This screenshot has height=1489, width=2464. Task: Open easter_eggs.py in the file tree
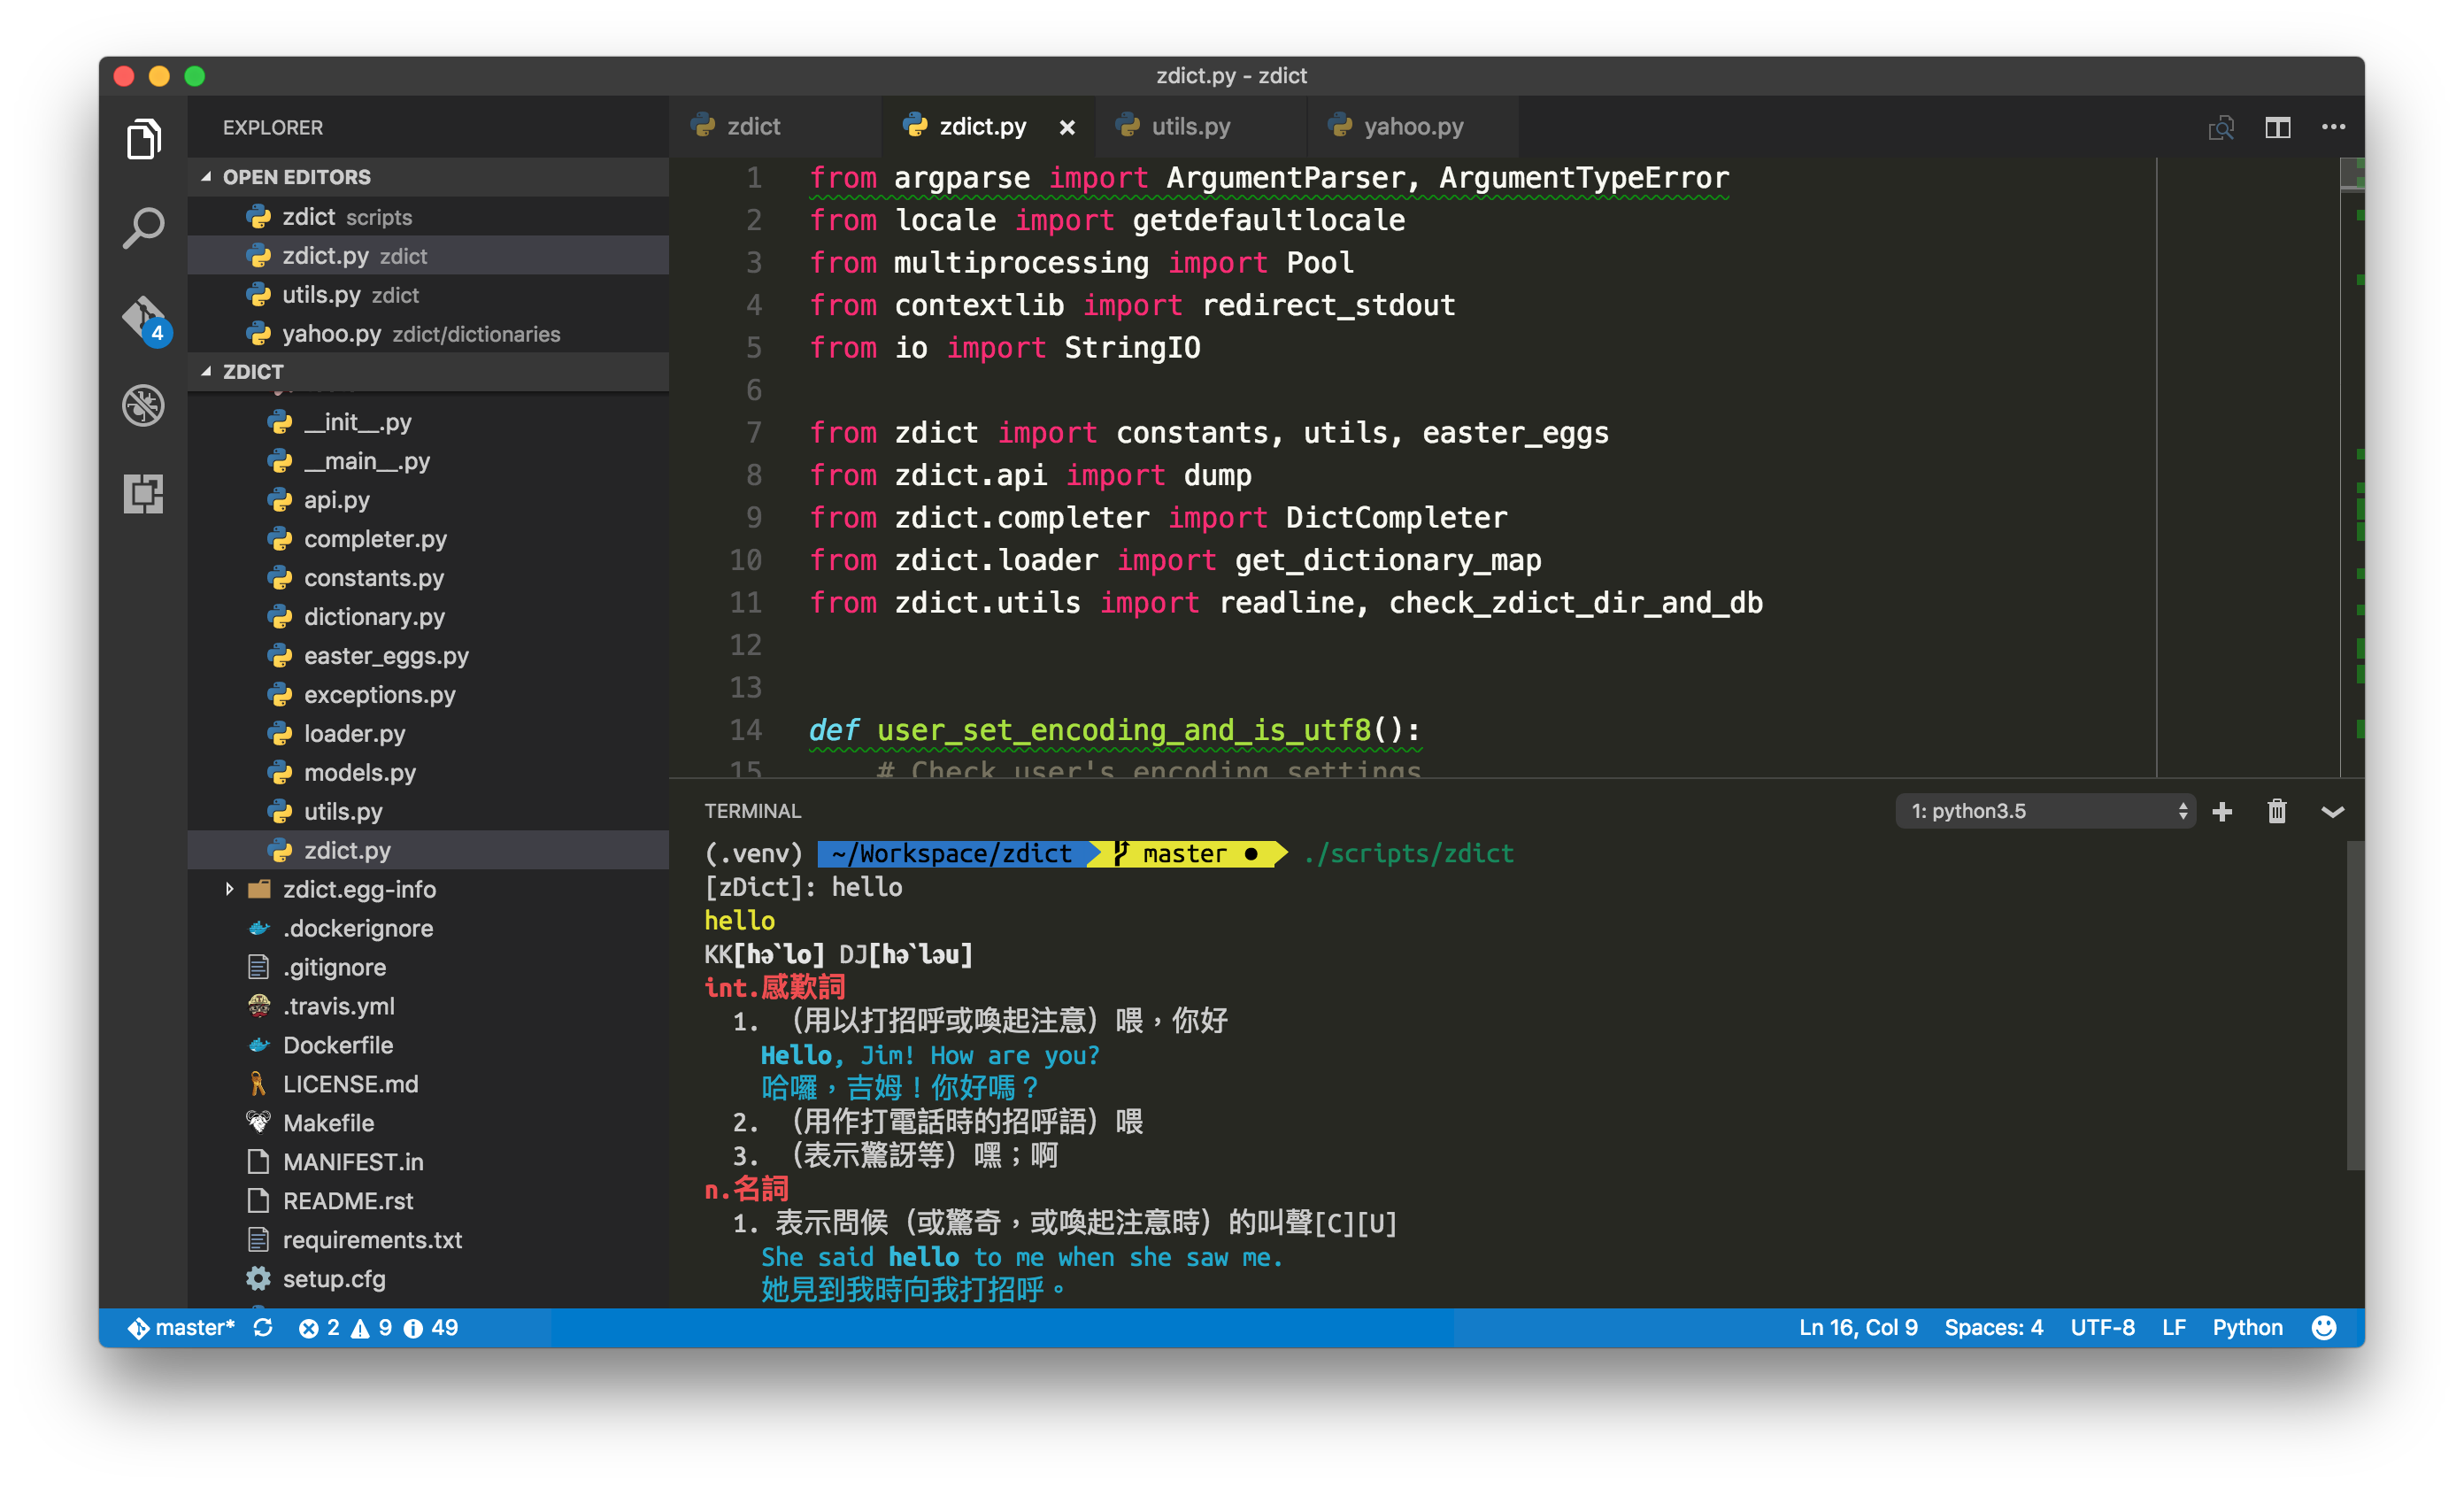(428, 656)
